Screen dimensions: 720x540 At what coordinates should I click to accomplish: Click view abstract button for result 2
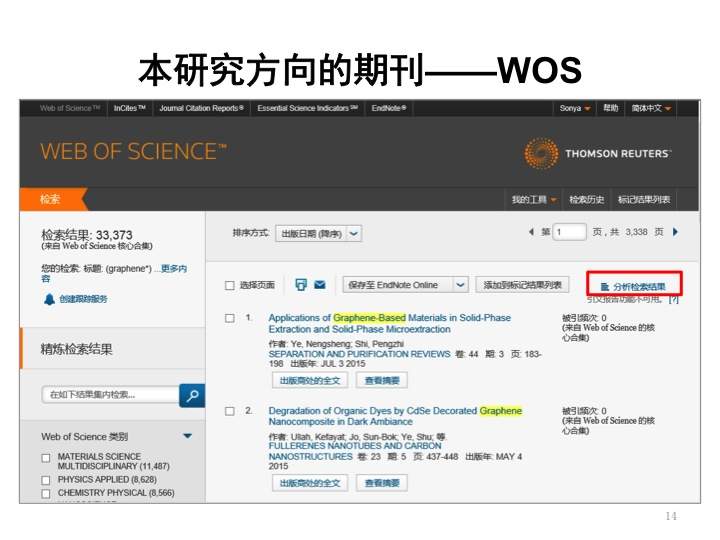coord(382,483)
